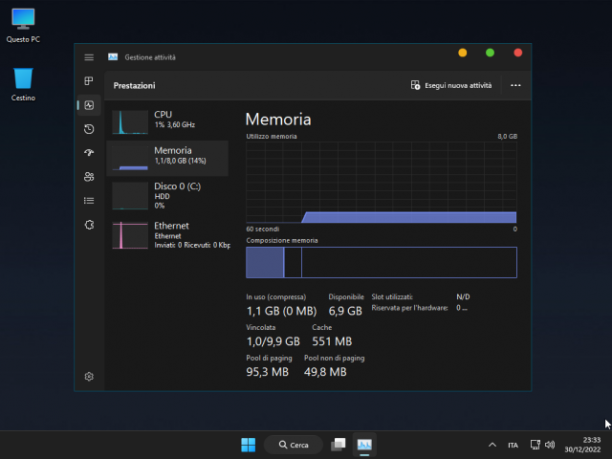Click the 8,0 GB total memory label
Viewport: 612px width, 459px height.
tap(507, 136)
